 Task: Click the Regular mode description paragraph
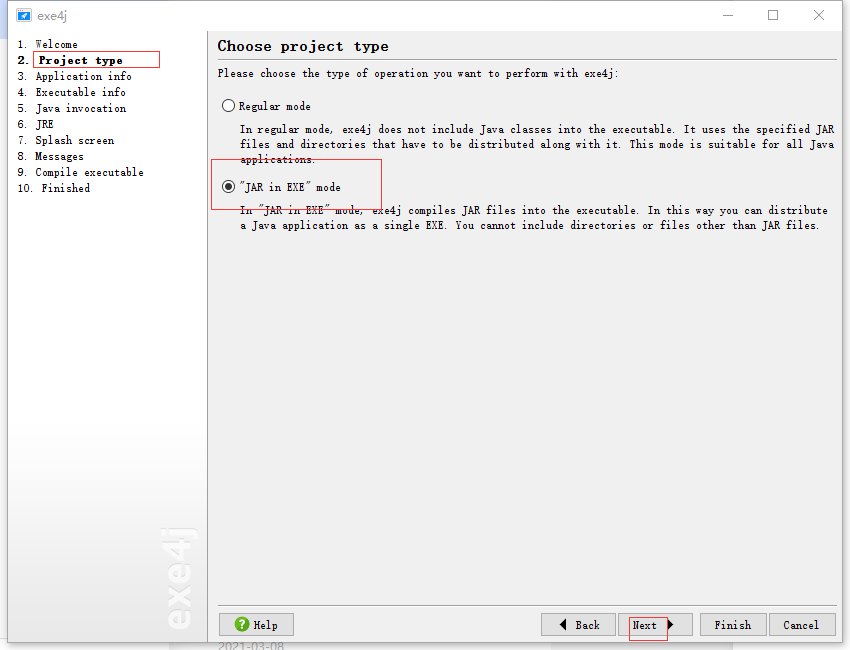[537, 144]
